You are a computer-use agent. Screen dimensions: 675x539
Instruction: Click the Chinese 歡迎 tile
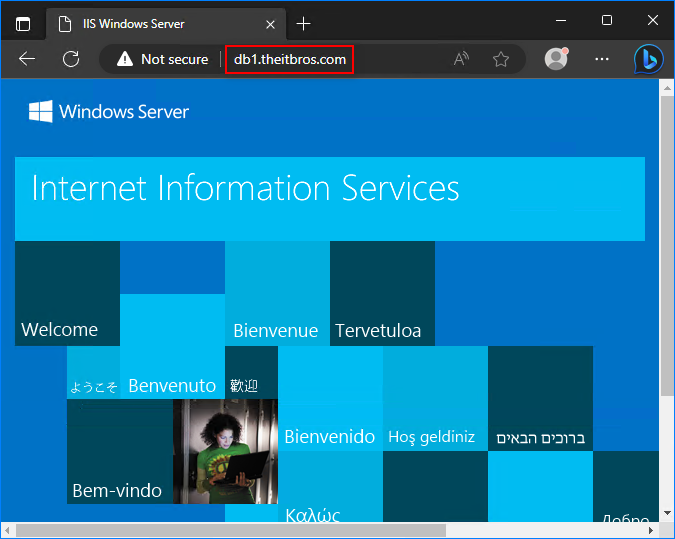[x=251, y=372]
